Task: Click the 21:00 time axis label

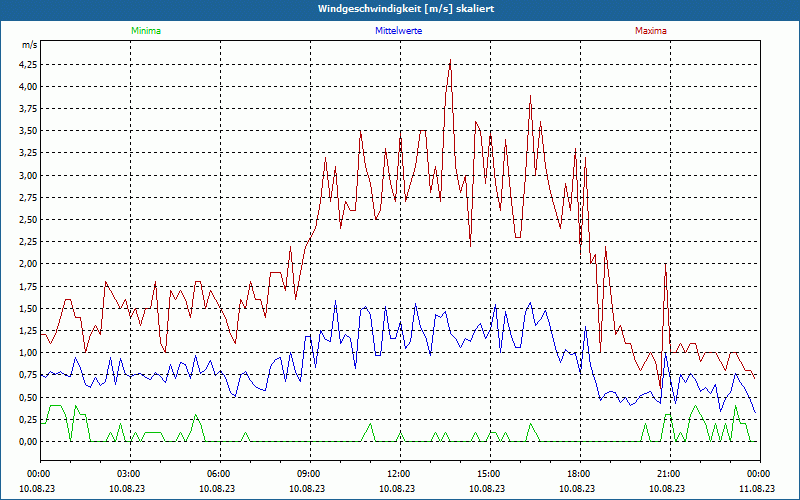Action: tap(670, 474)
